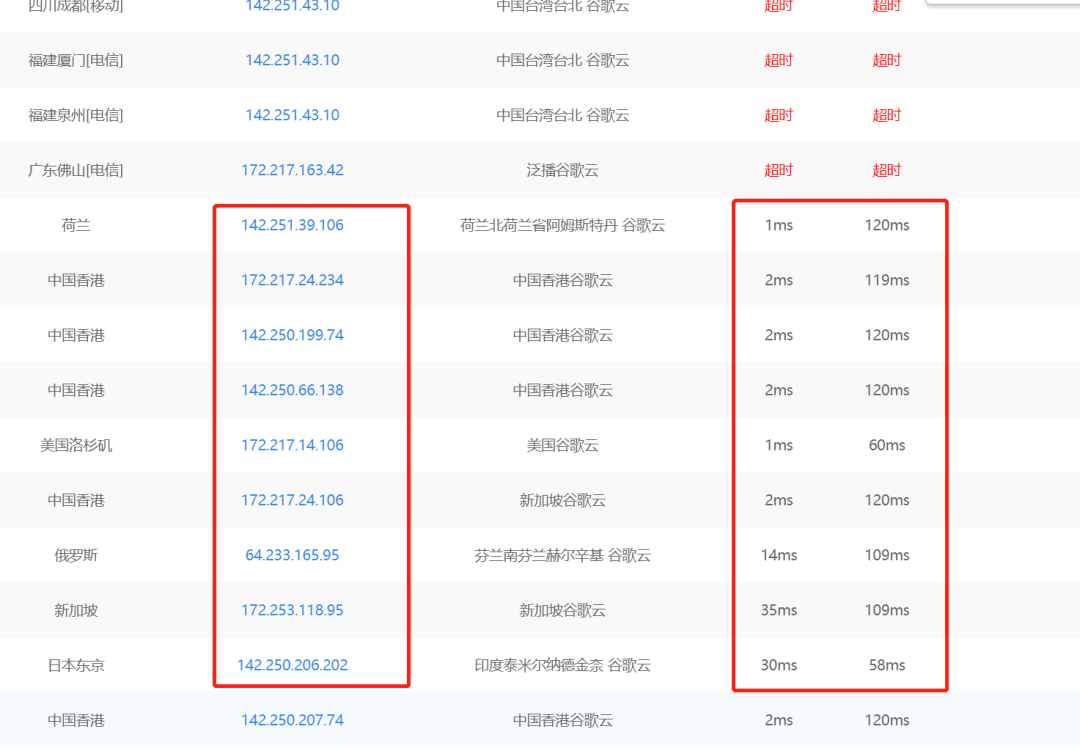Screen dimensions: 1080x751
Task: Open the 64.233.165.95 IP link
Action: [292, 555]
